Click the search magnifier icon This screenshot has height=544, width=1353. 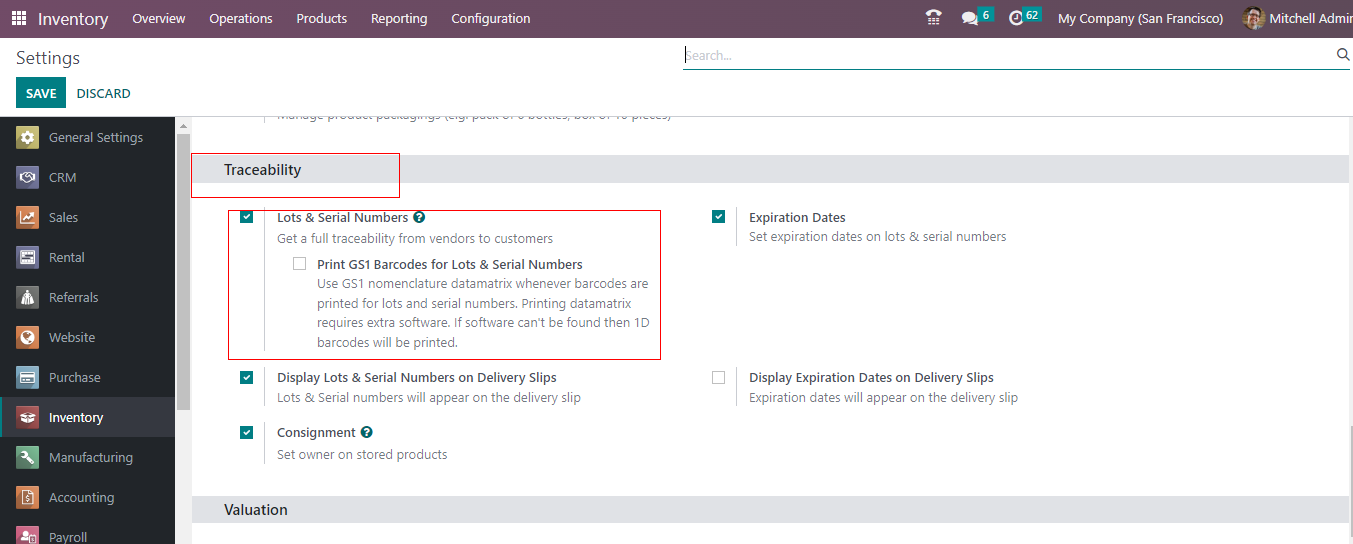coord(1343,55)
